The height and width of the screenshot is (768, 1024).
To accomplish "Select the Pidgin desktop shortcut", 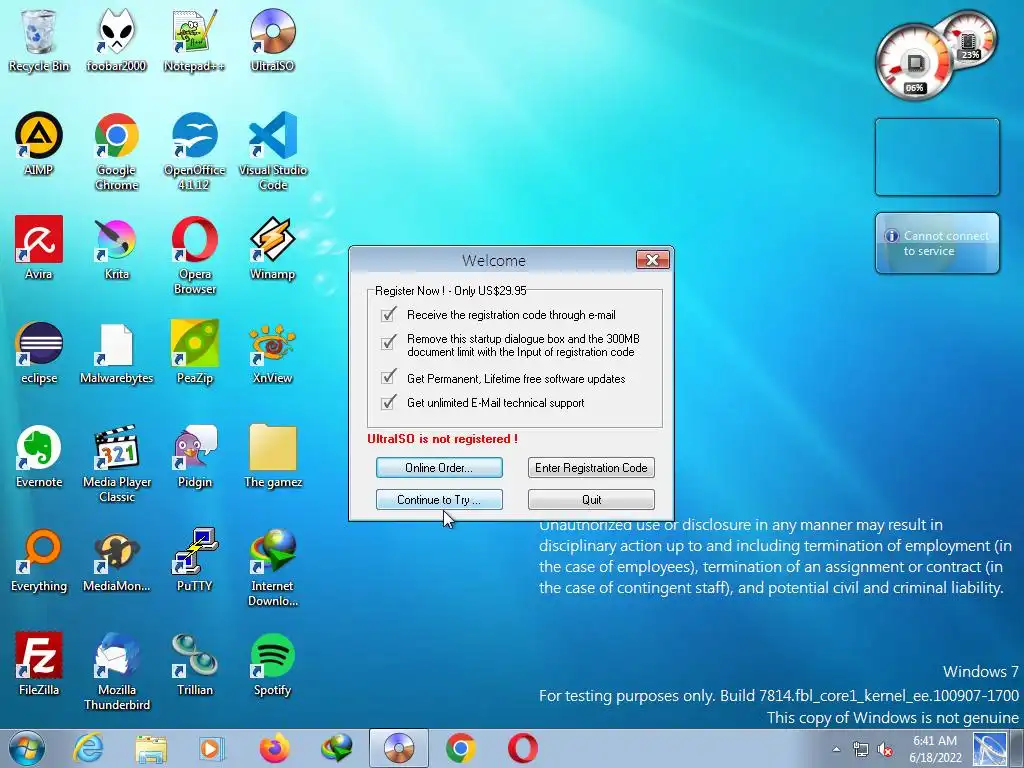I will pyautogui.click(x=194, y=456).
